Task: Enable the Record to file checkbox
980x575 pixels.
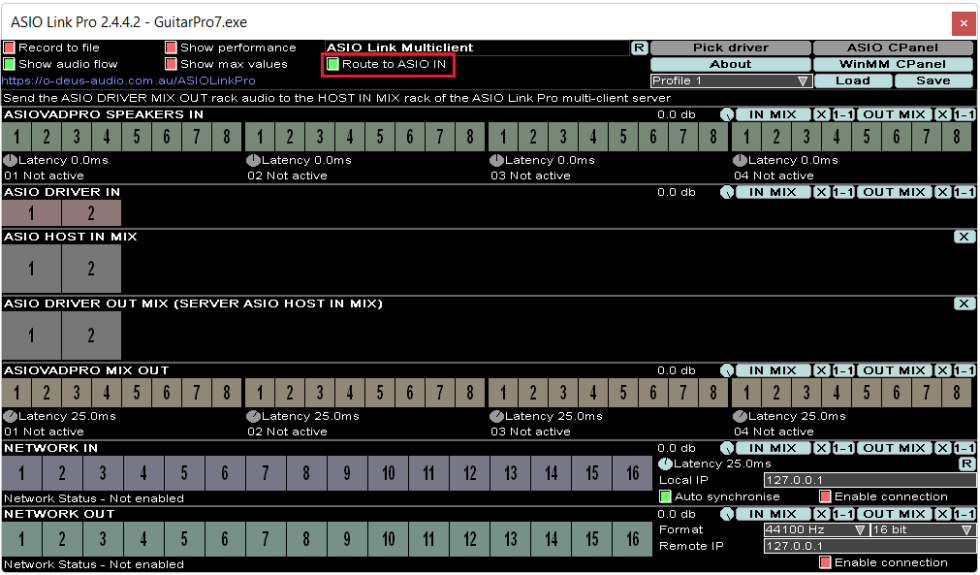Action: coord(10,48)
